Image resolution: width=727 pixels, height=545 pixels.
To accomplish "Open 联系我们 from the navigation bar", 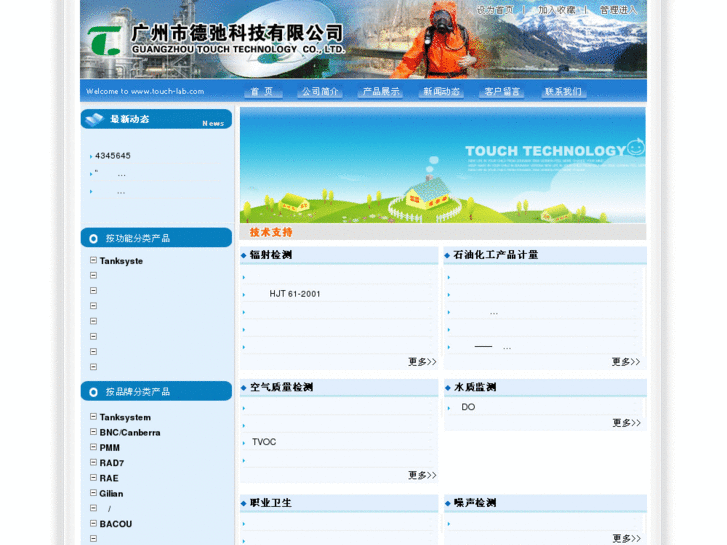I will coord(563,92).
